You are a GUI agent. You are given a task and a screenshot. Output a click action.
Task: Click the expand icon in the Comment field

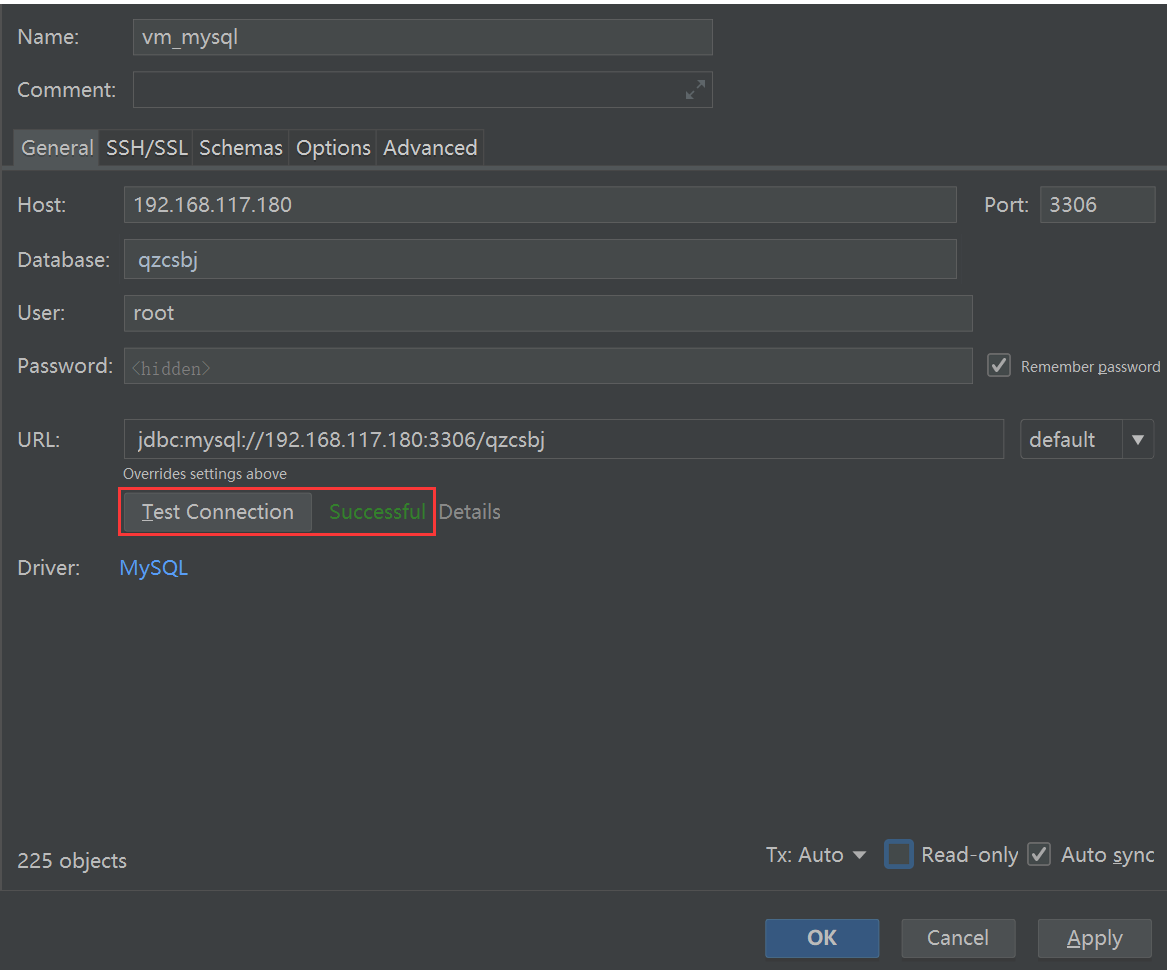pyautogui.click(x=696, y=89)
